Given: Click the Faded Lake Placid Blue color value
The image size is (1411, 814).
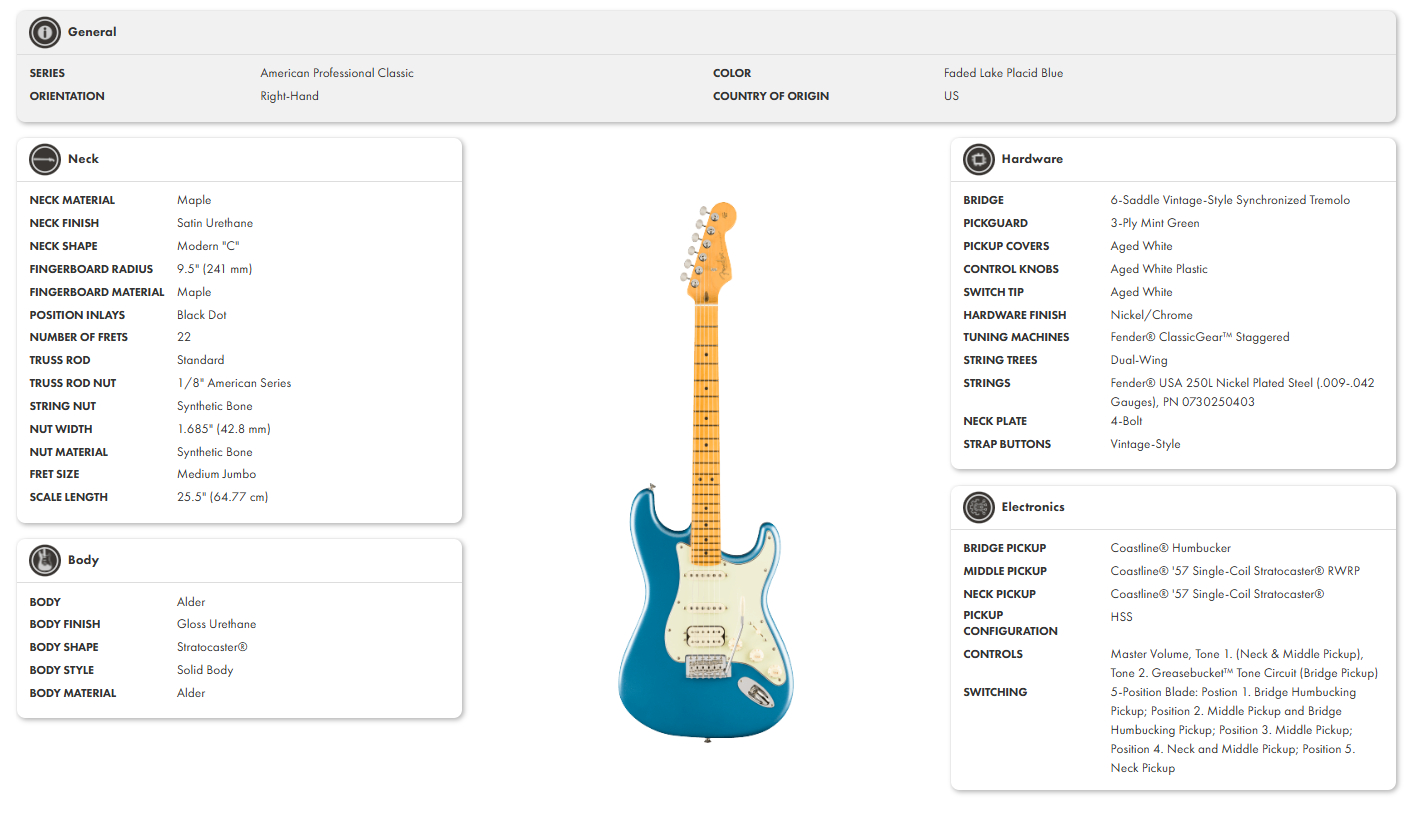Looking at the screenshot, I should pos(1004,72).
